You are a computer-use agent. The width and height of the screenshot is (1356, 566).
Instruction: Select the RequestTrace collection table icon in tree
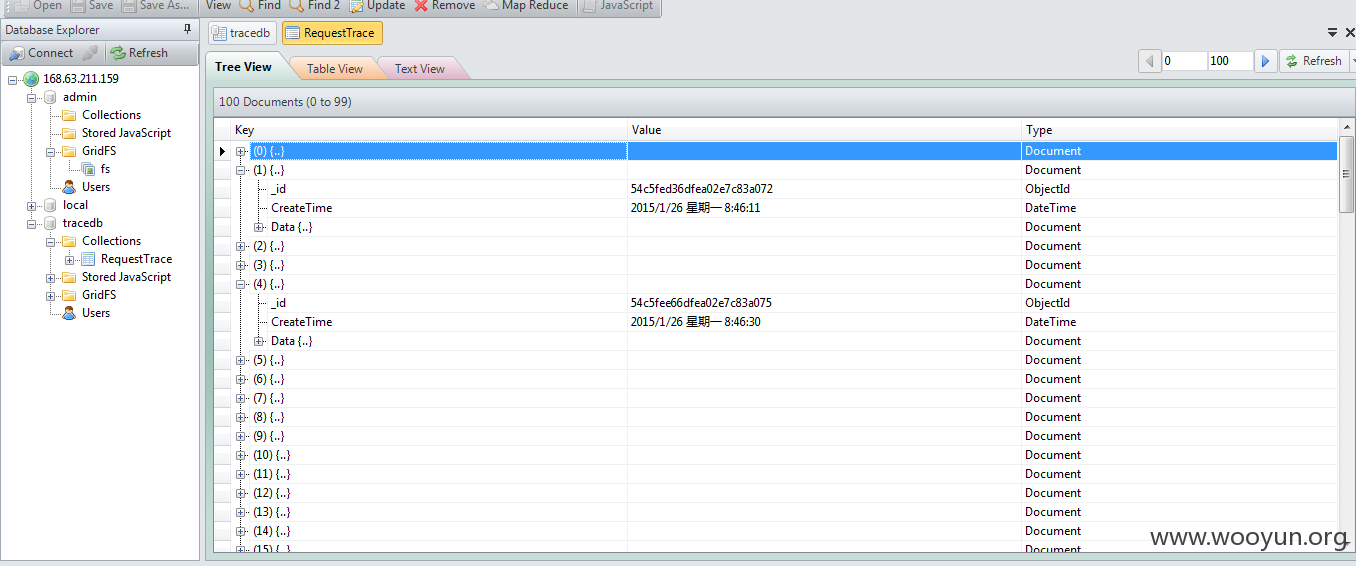88,259
